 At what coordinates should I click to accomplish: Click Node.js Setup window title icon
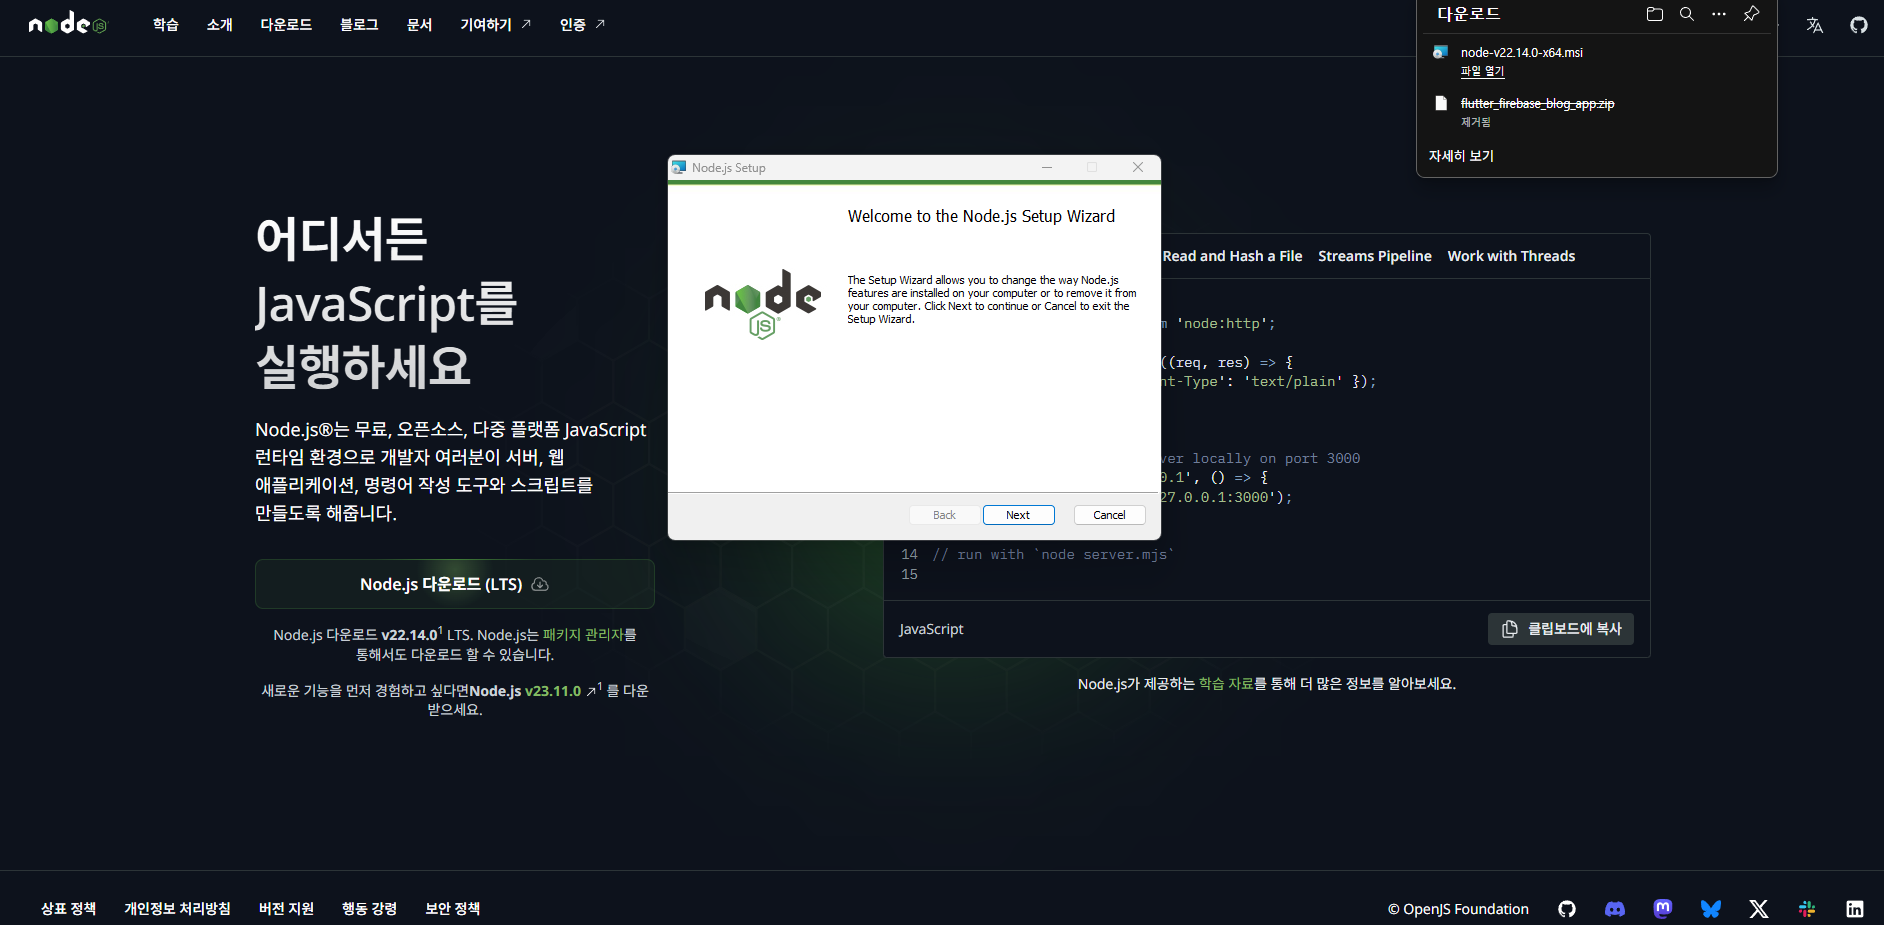679,168
